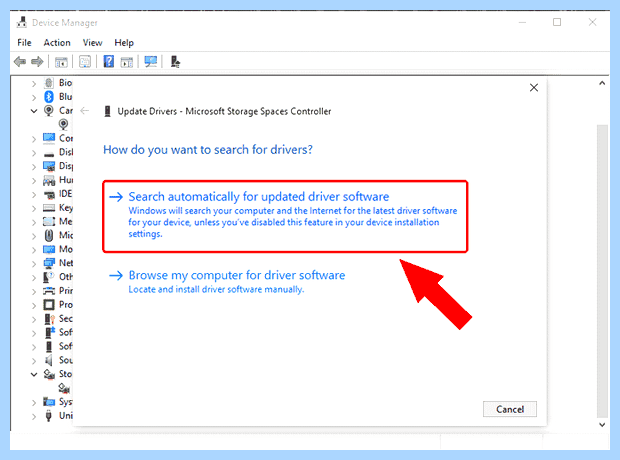Click Show/Hide action pane toolbar icon

click(127, 62)
